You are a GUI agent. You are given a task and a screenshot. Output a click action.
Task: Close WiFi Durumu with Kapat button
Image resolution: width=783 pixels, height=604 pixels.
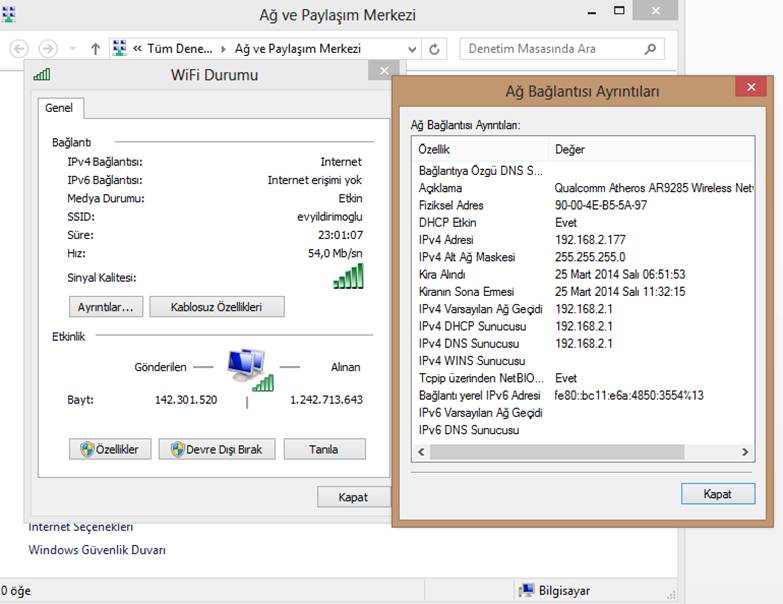pos(352,497)
